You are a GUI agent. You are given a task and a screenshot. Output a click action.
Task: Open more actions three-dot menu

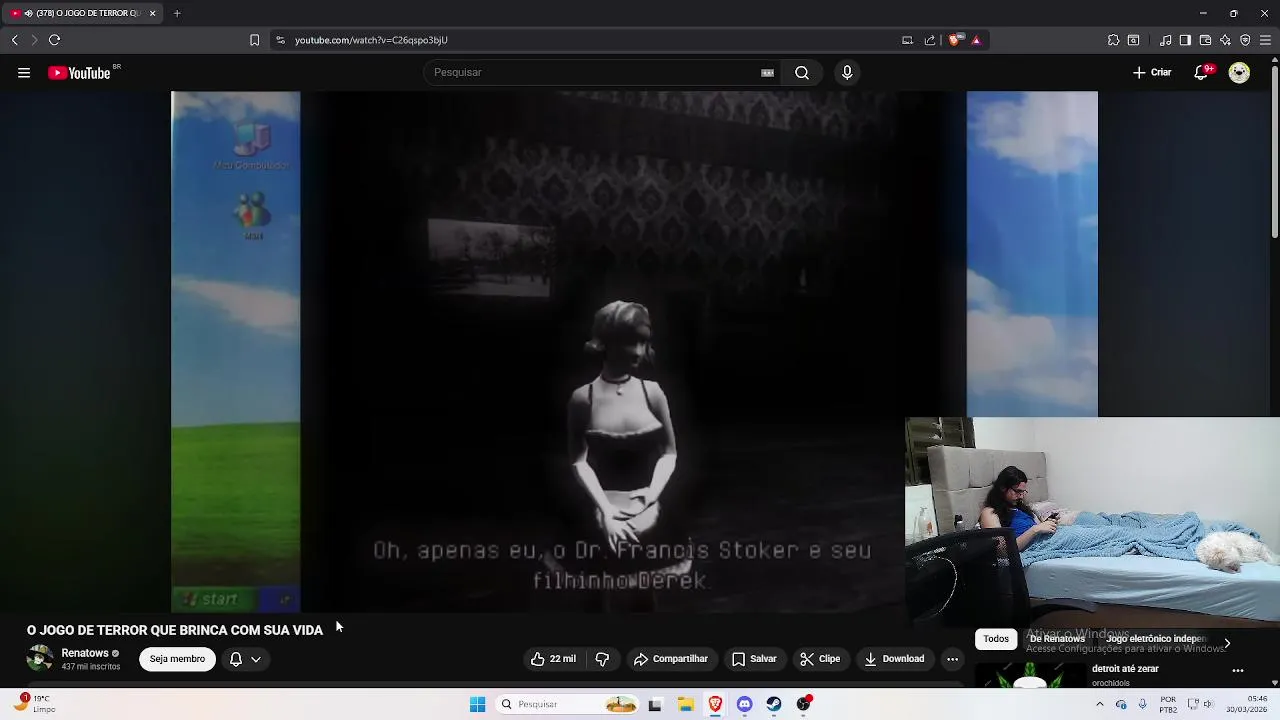(x=952, y=659)
